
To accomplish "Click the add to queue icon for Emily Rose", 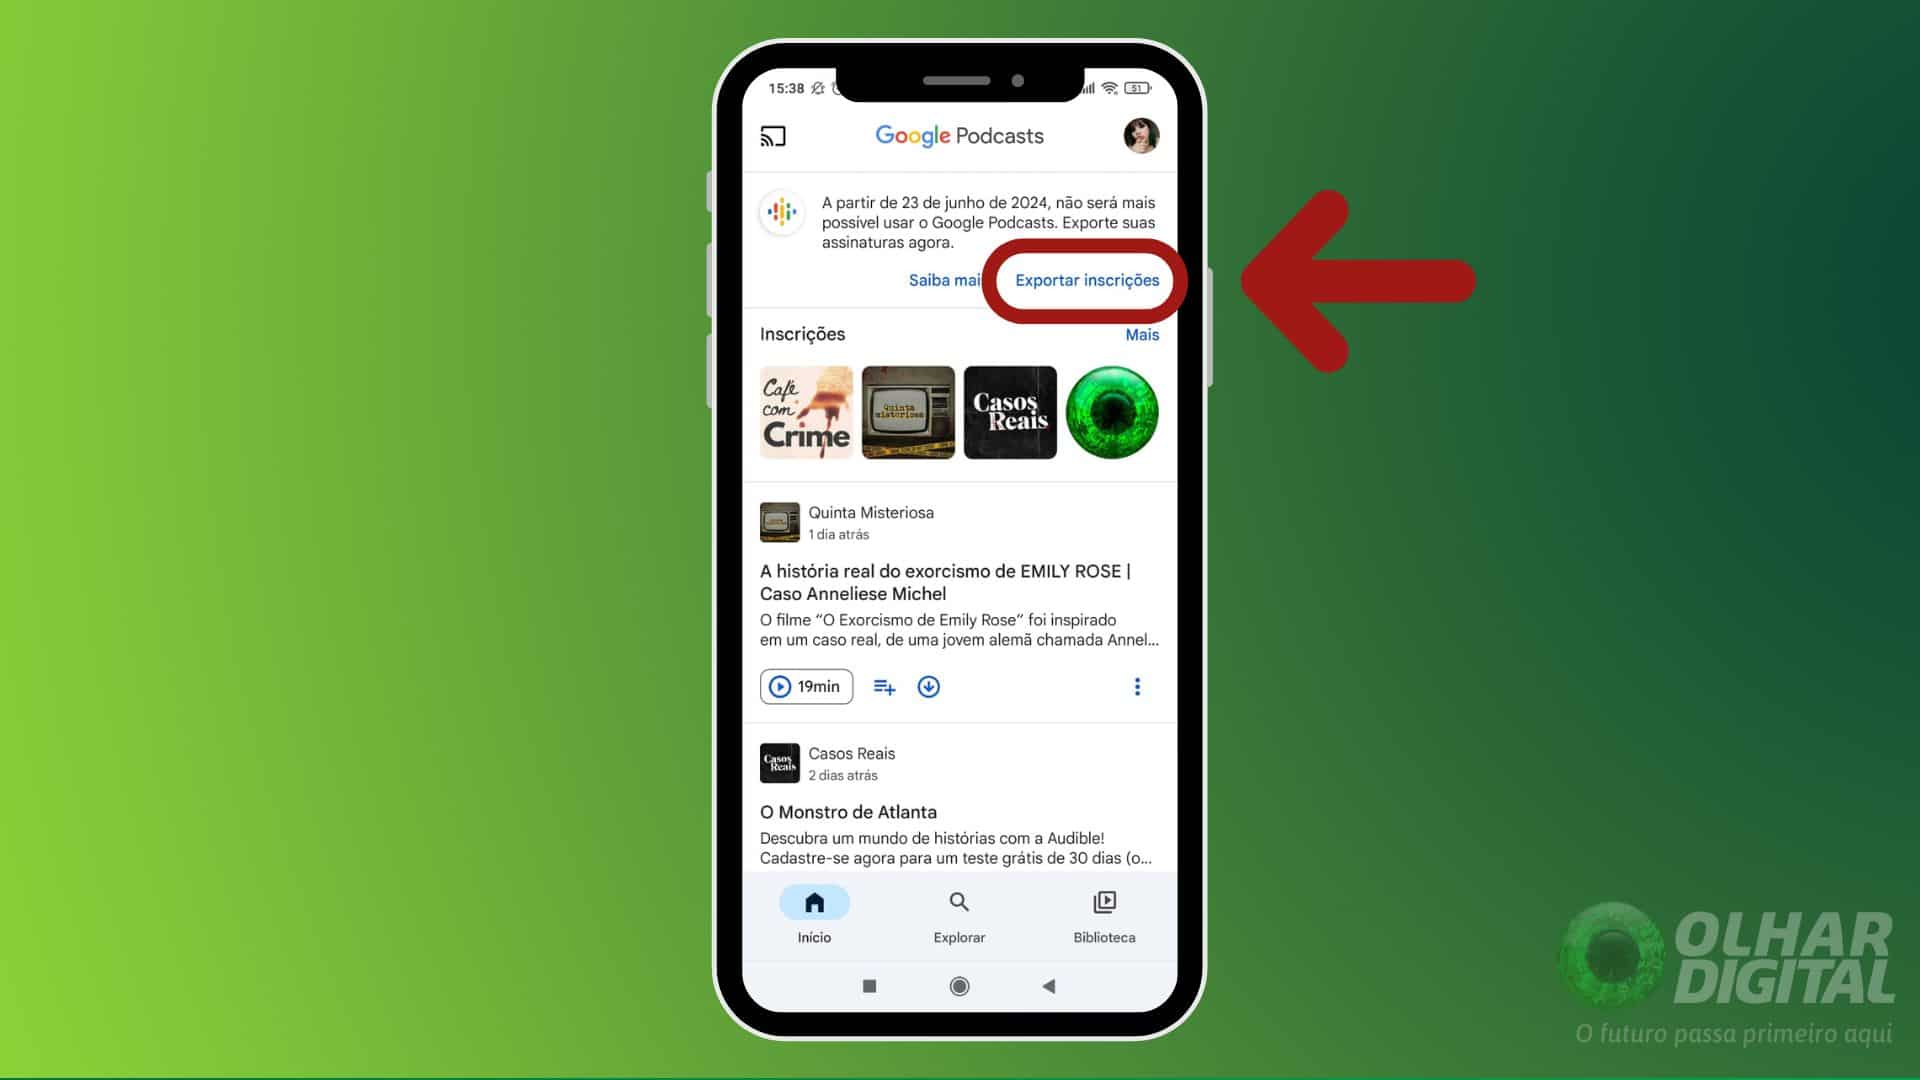I will (x=885, y=686).
